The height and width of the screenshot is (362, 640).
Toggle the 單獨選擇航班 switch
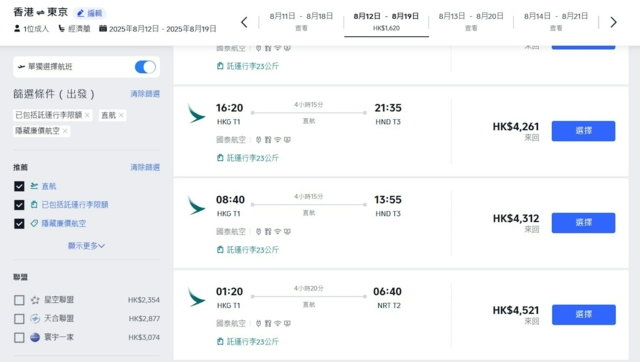click(x=145, y=67)
